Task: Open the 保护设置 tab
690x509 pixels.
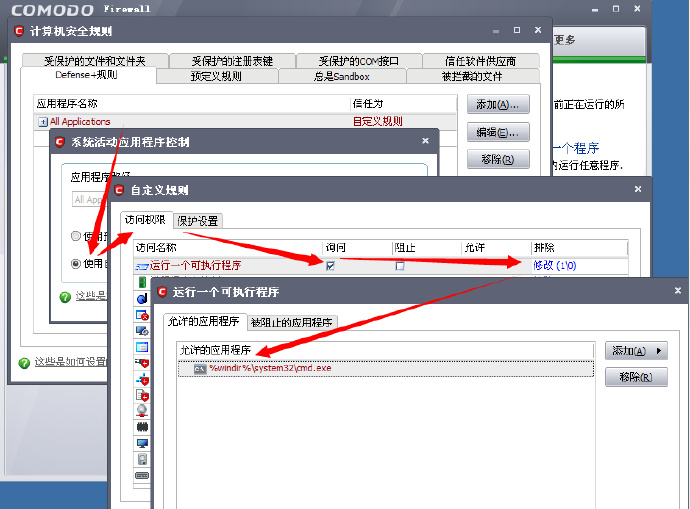Action: tap(198, 221)
